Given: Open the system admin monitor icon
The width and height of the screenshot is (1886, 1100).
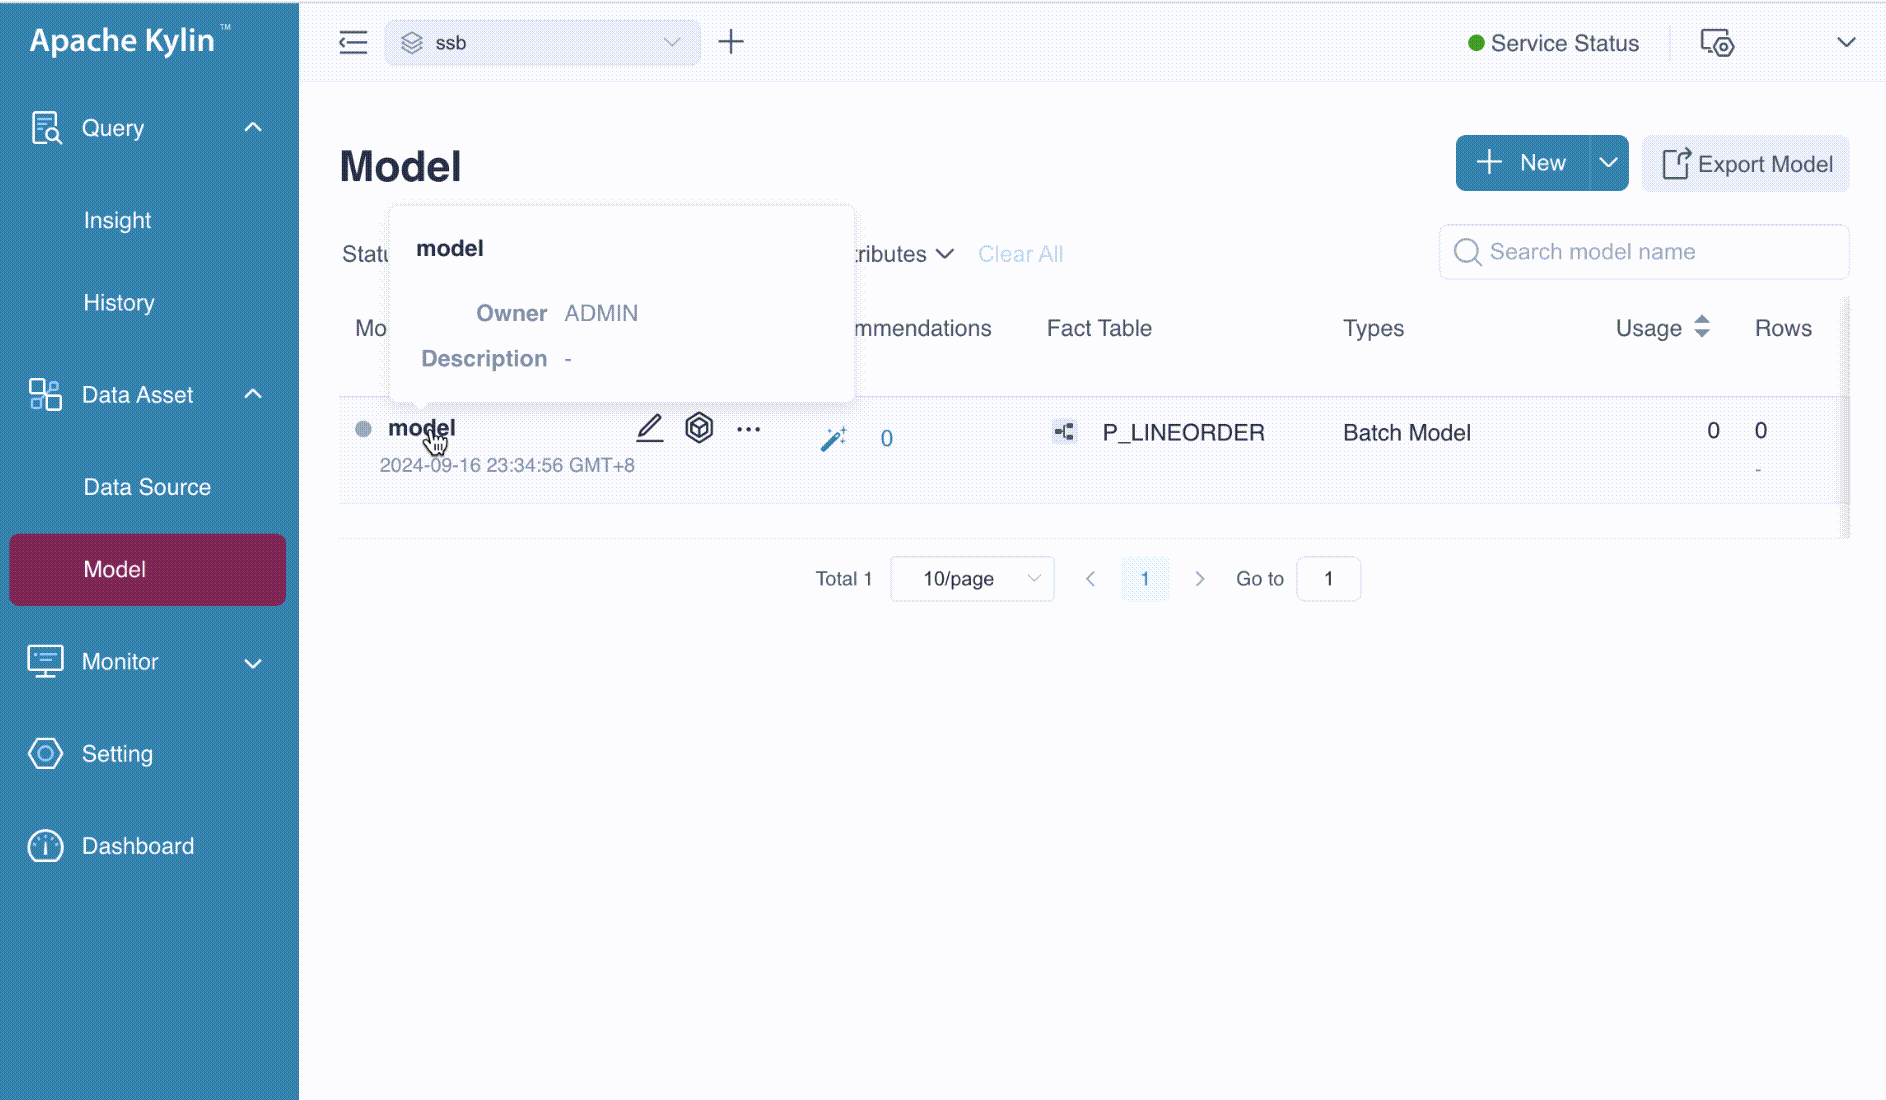Looking at the screenshot, I should coord(1717,43).
